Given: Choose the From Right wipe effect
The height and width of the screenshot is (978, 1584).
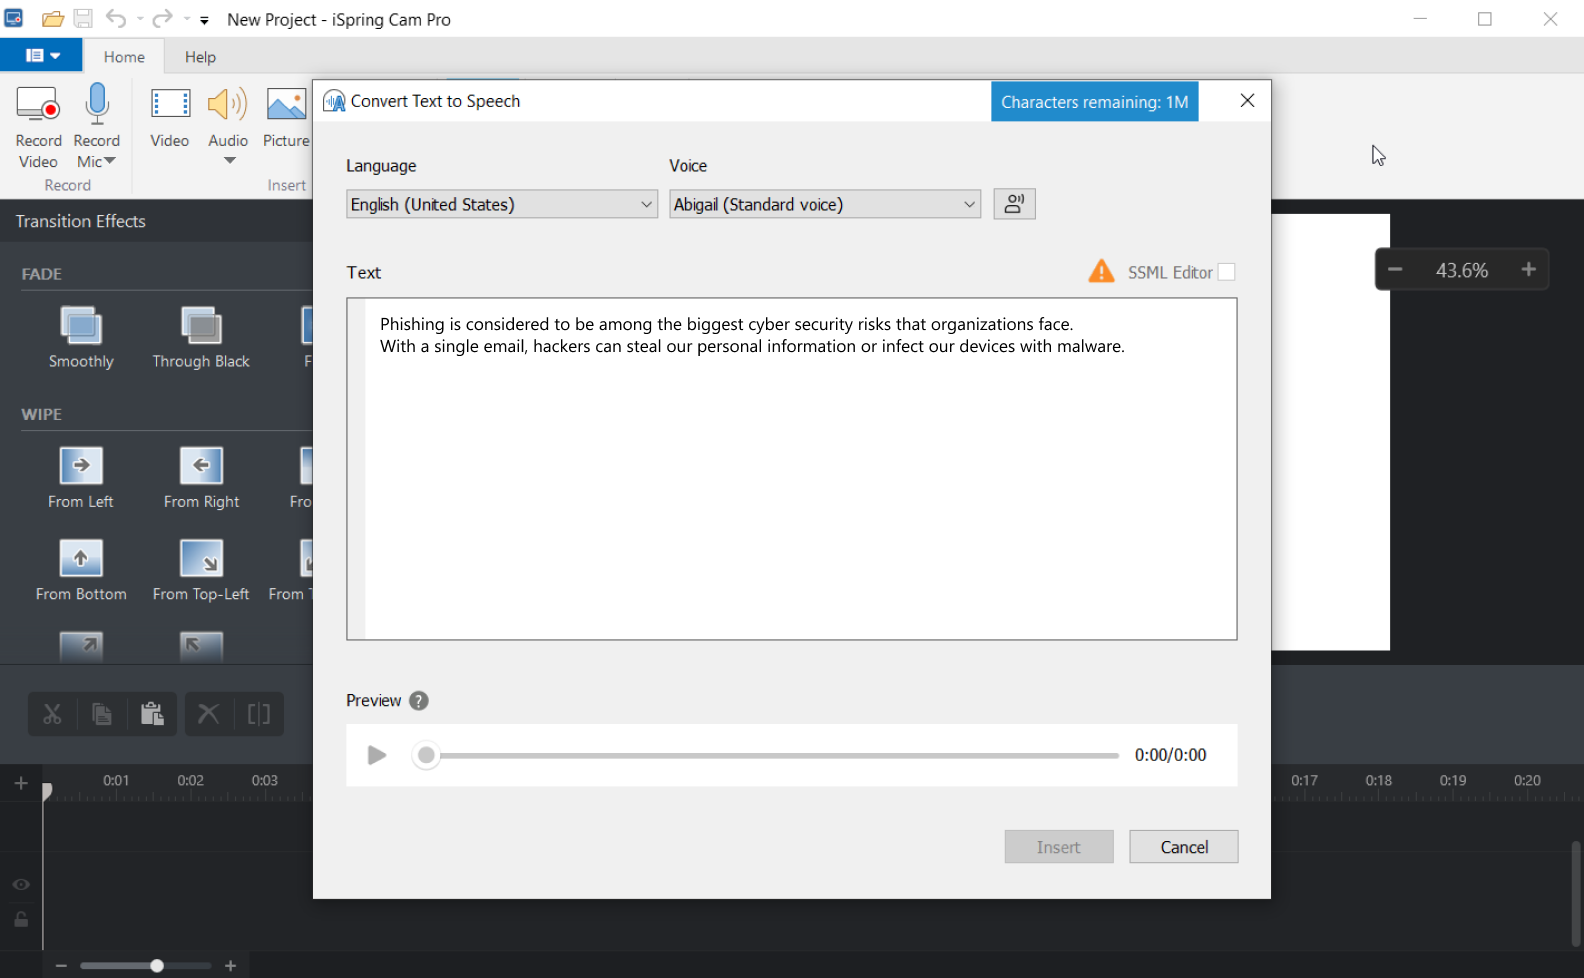Looking at the screenshot, I should 201,478.
